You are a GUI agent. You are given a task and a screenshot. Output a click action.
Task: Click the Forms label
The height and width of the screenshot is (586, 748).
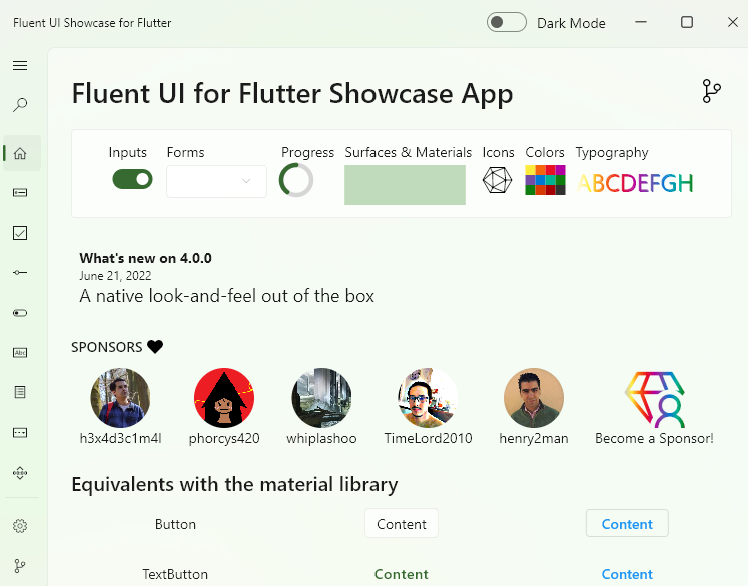(x=186, y=152)
